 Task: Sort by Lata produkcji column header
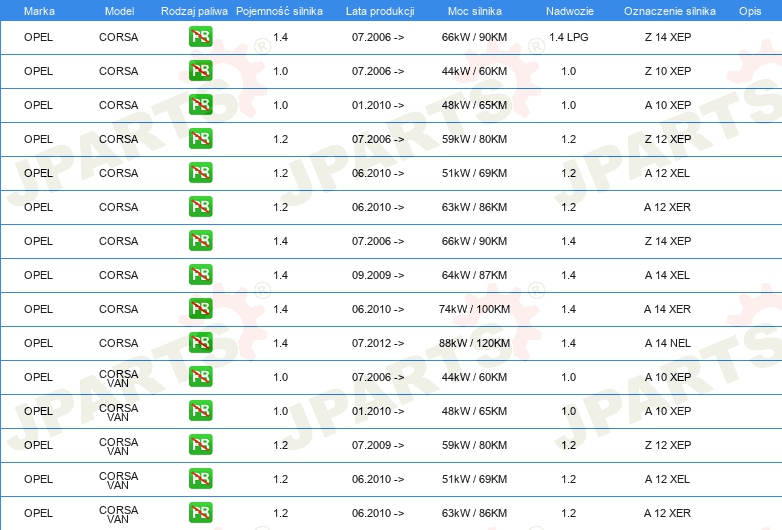(x=380, y=10)
